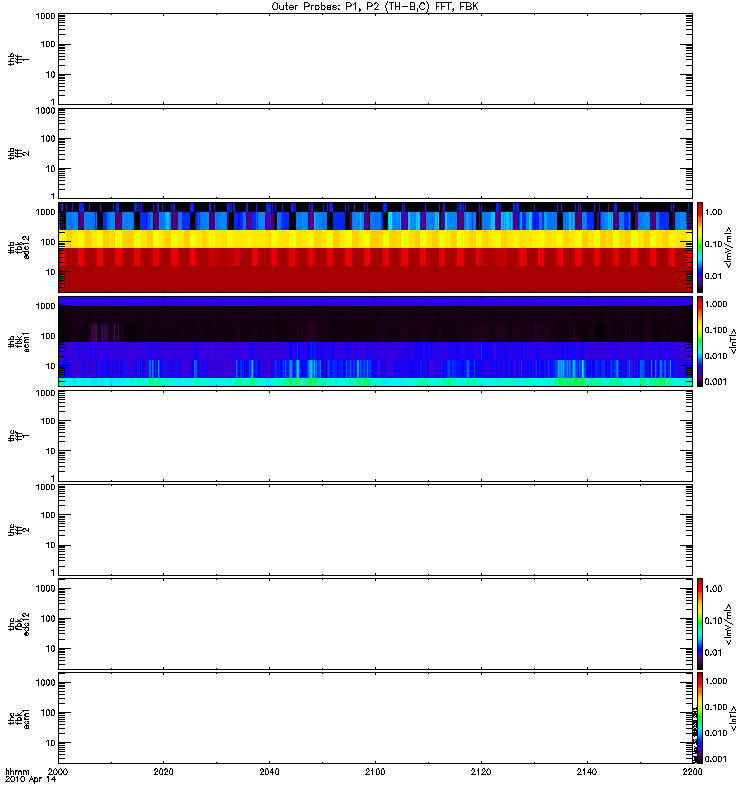
Task: Select the 'thb fff 1' axis label
Action: (18, 59)
